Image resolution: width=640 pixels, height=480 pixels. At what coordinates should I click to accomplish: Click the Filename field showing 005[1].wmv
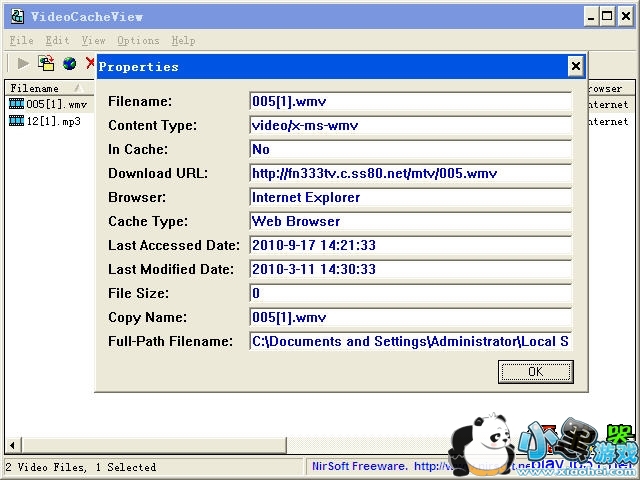[x=410, y=101]
